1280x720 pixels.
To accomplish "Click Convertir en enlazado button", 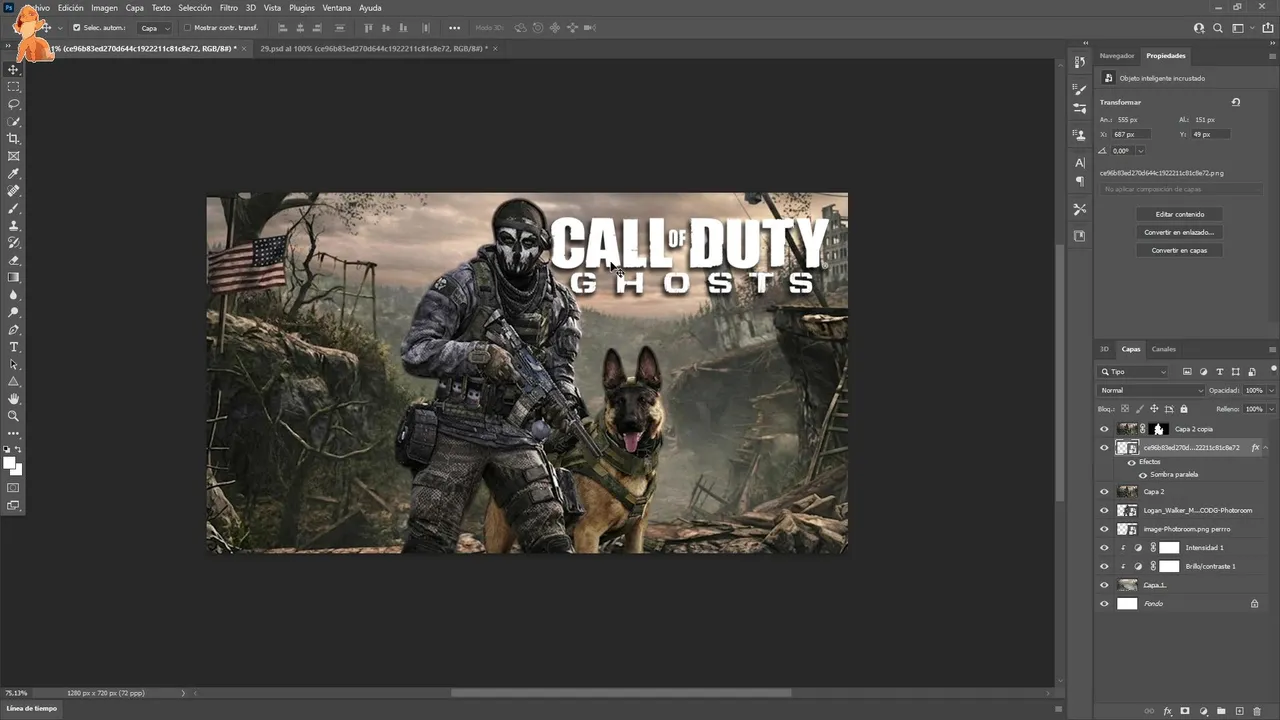I will pos(1180,232).
